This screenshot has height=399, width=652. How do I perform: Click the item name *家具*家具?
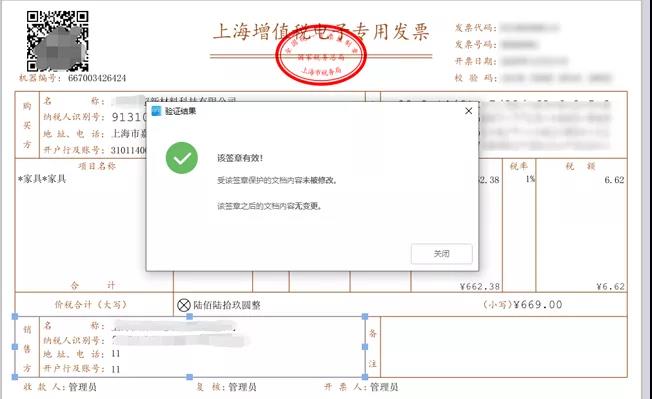pos(42,179)
